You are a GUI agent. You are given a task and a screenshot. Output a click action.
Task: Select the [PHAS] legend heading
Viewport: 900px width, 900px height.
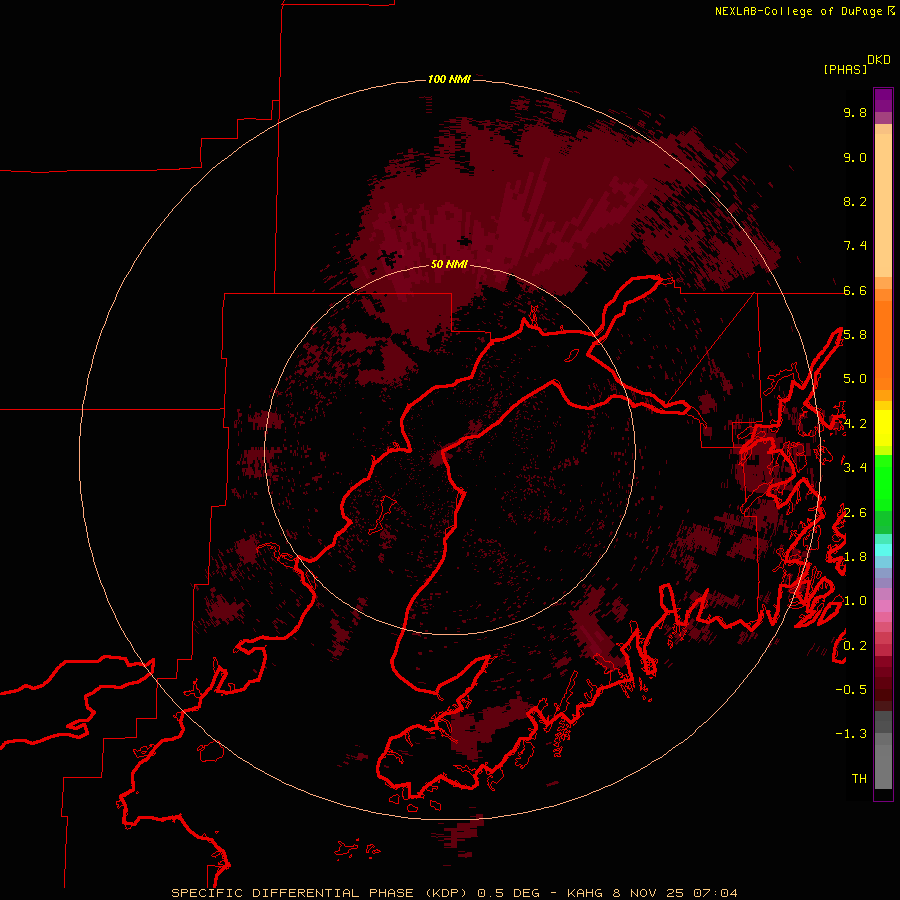845,70
